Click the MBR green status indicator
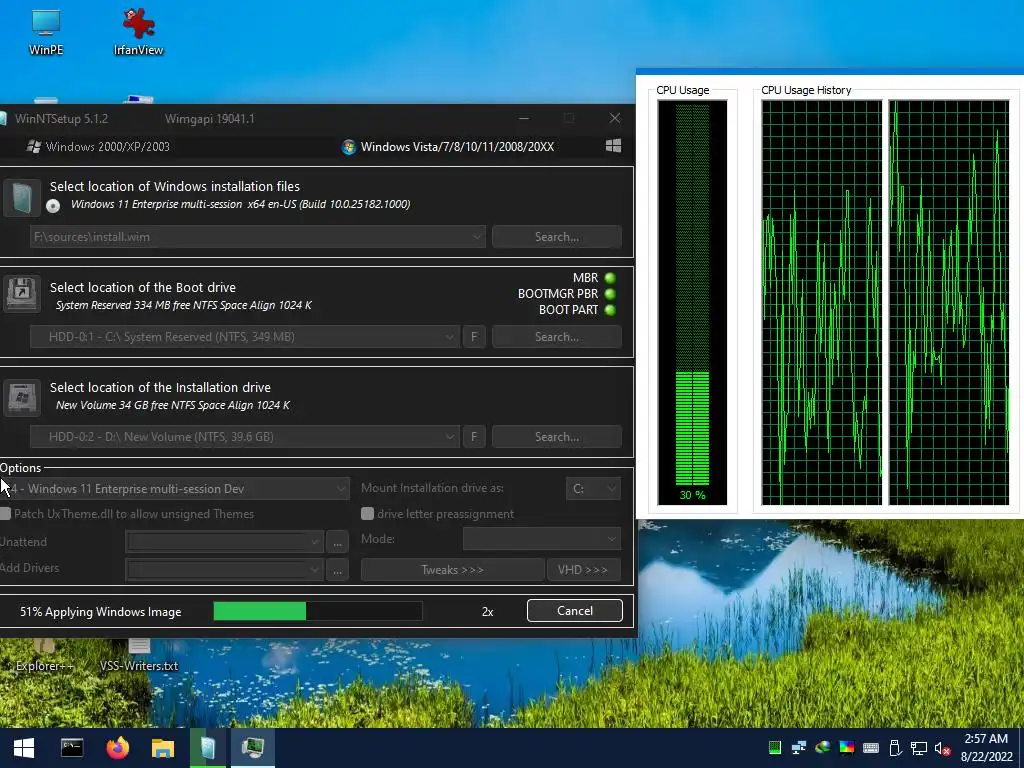 pos(610,278)
